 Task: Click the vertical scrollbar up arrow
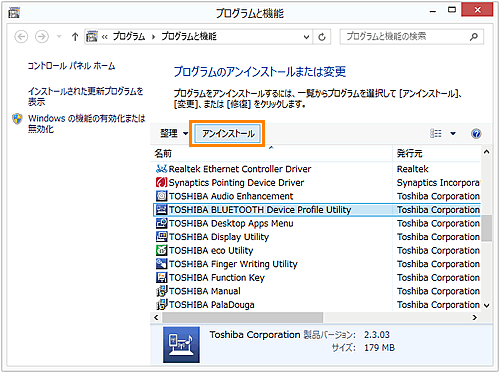click(486, 152)
